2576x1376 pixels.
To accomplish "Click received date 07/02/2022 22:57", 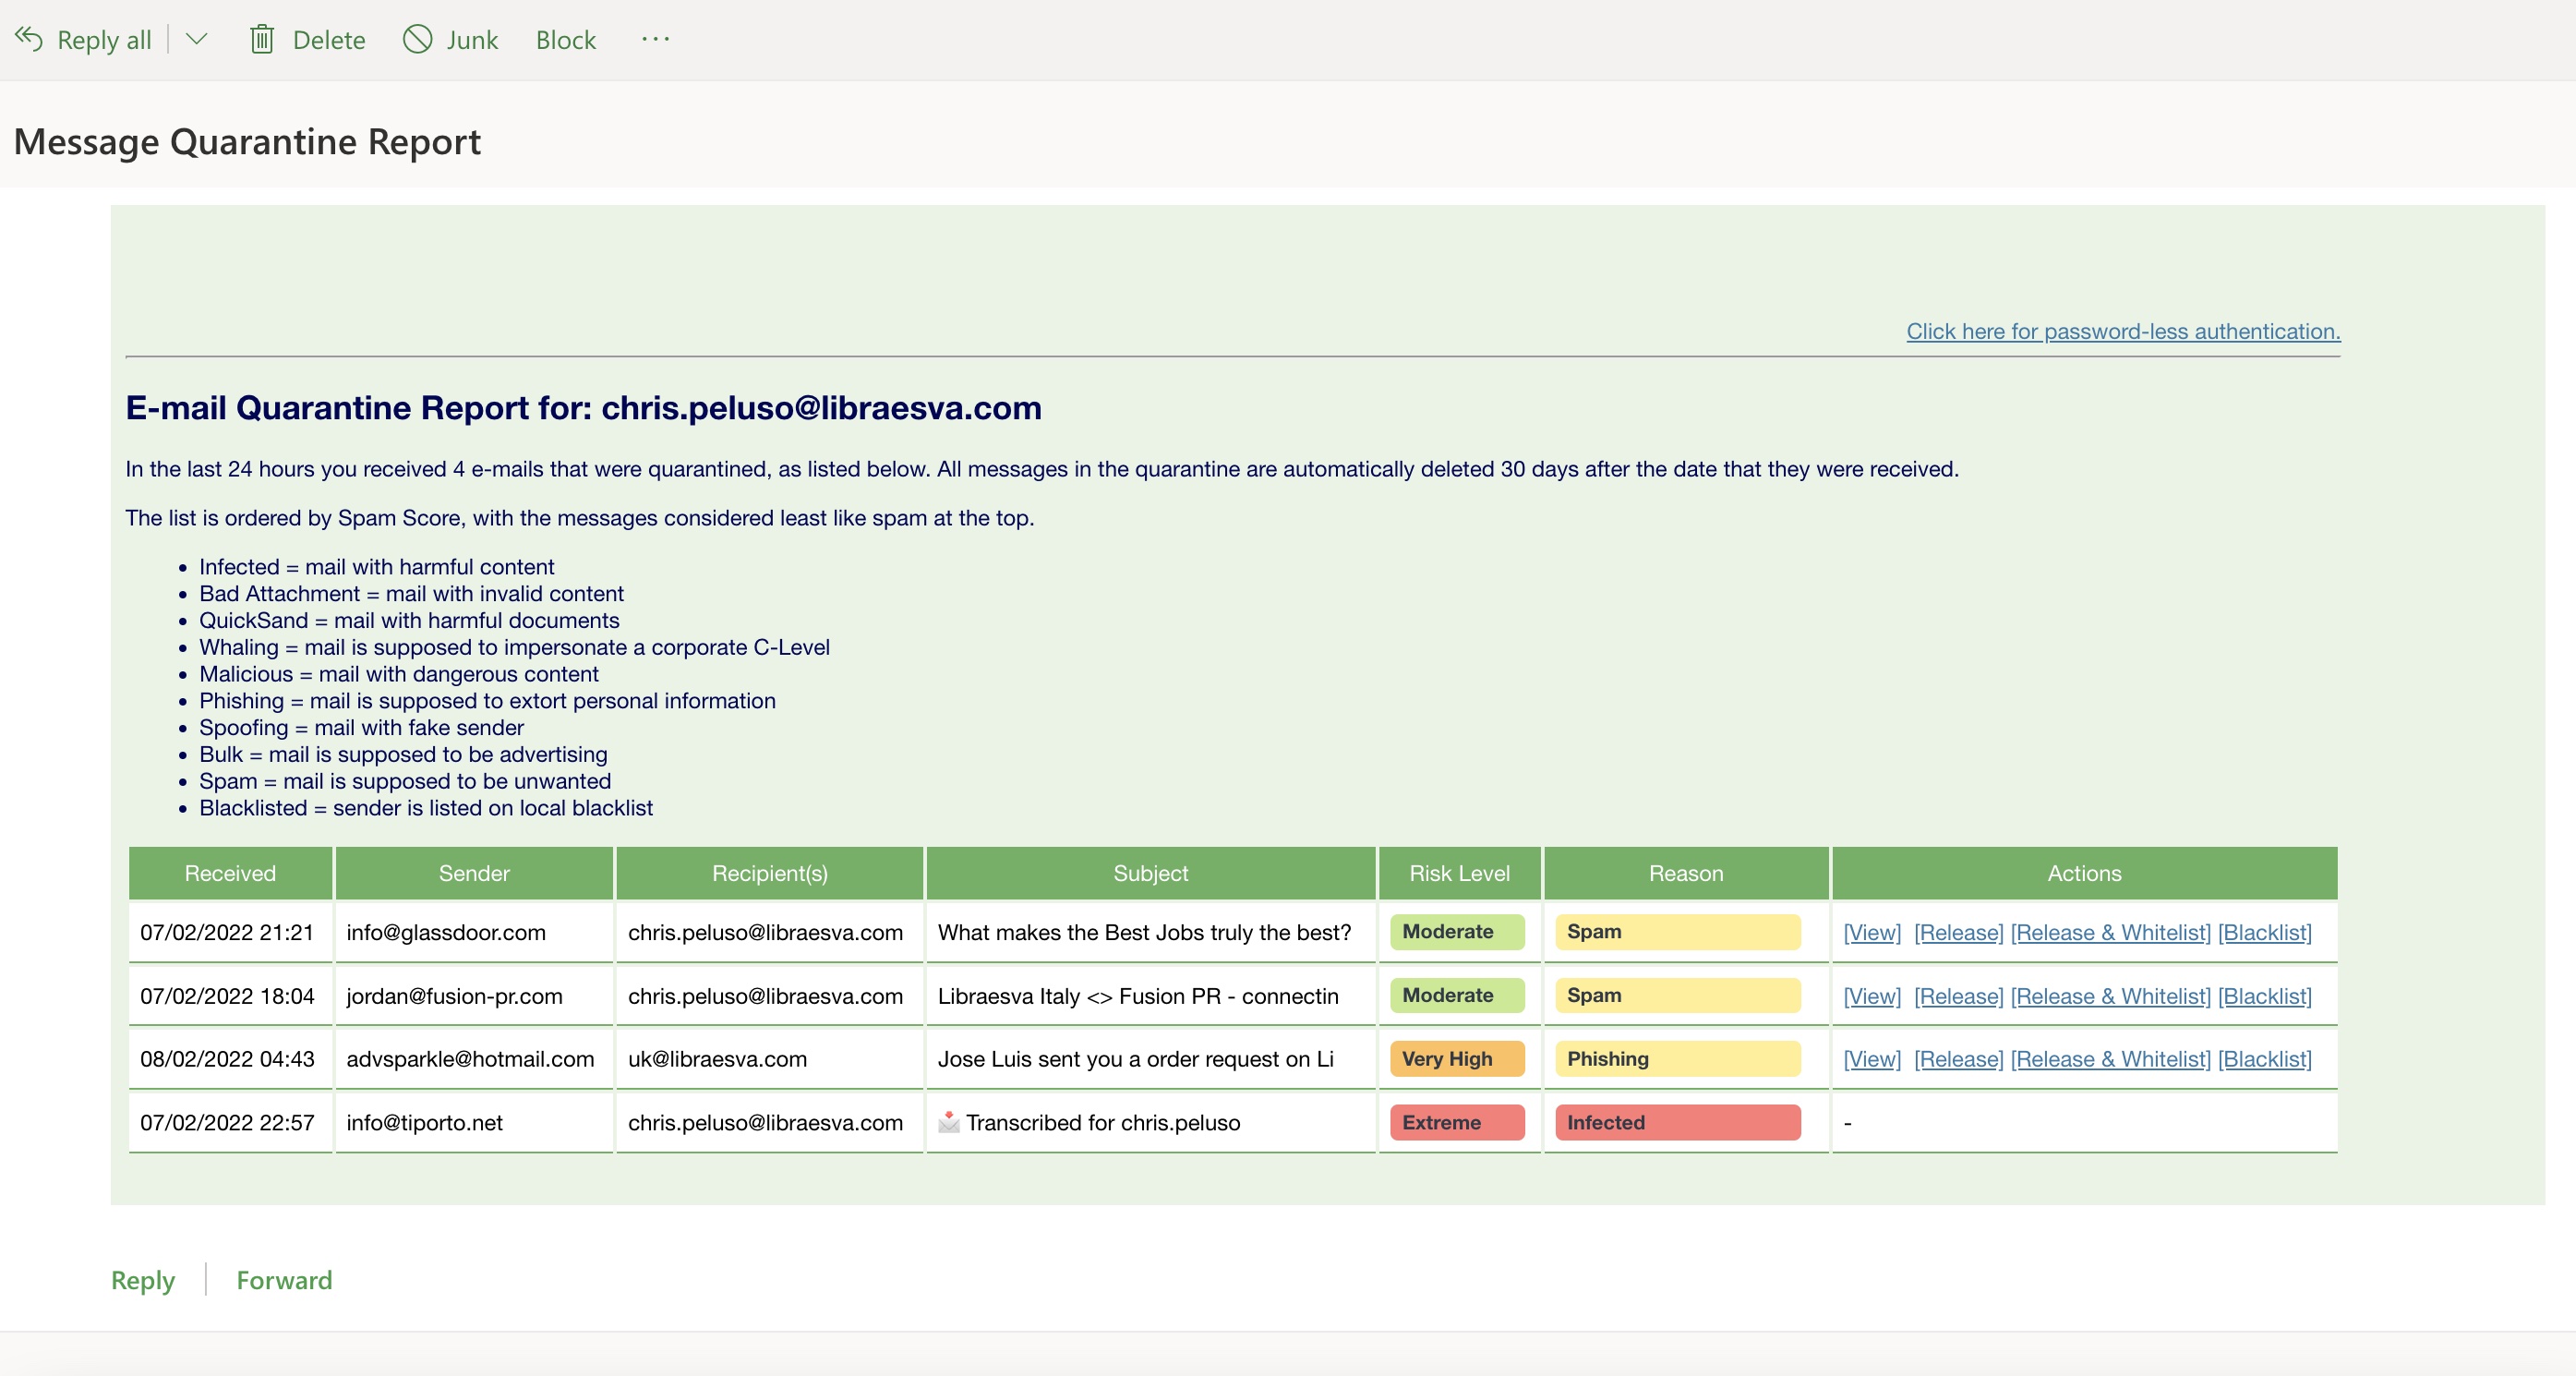I will click(x=227, y=1123).
